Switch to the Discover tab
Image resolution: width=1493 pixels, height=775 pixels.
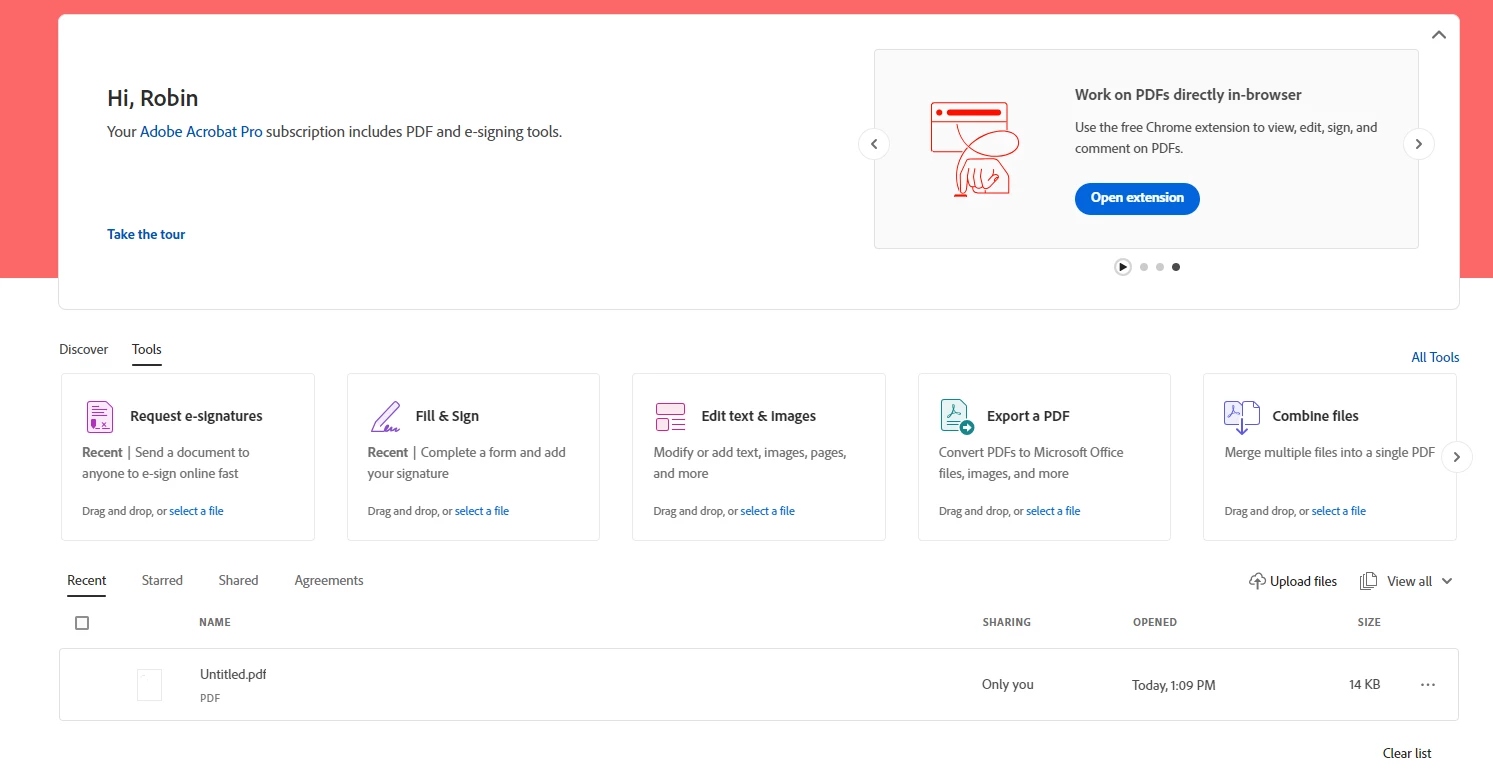click(84, 349)
